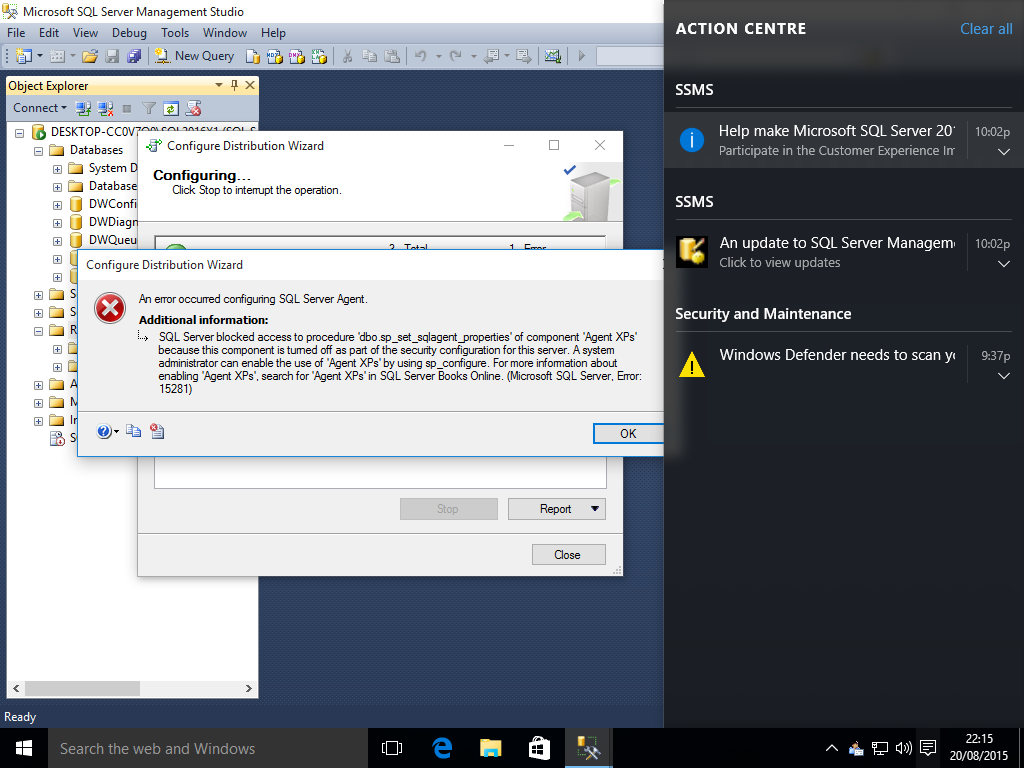Image resolution: width=1024 pixels, height=768 pixels.
Task: Open the Debug menu
Action: [129, 33]
